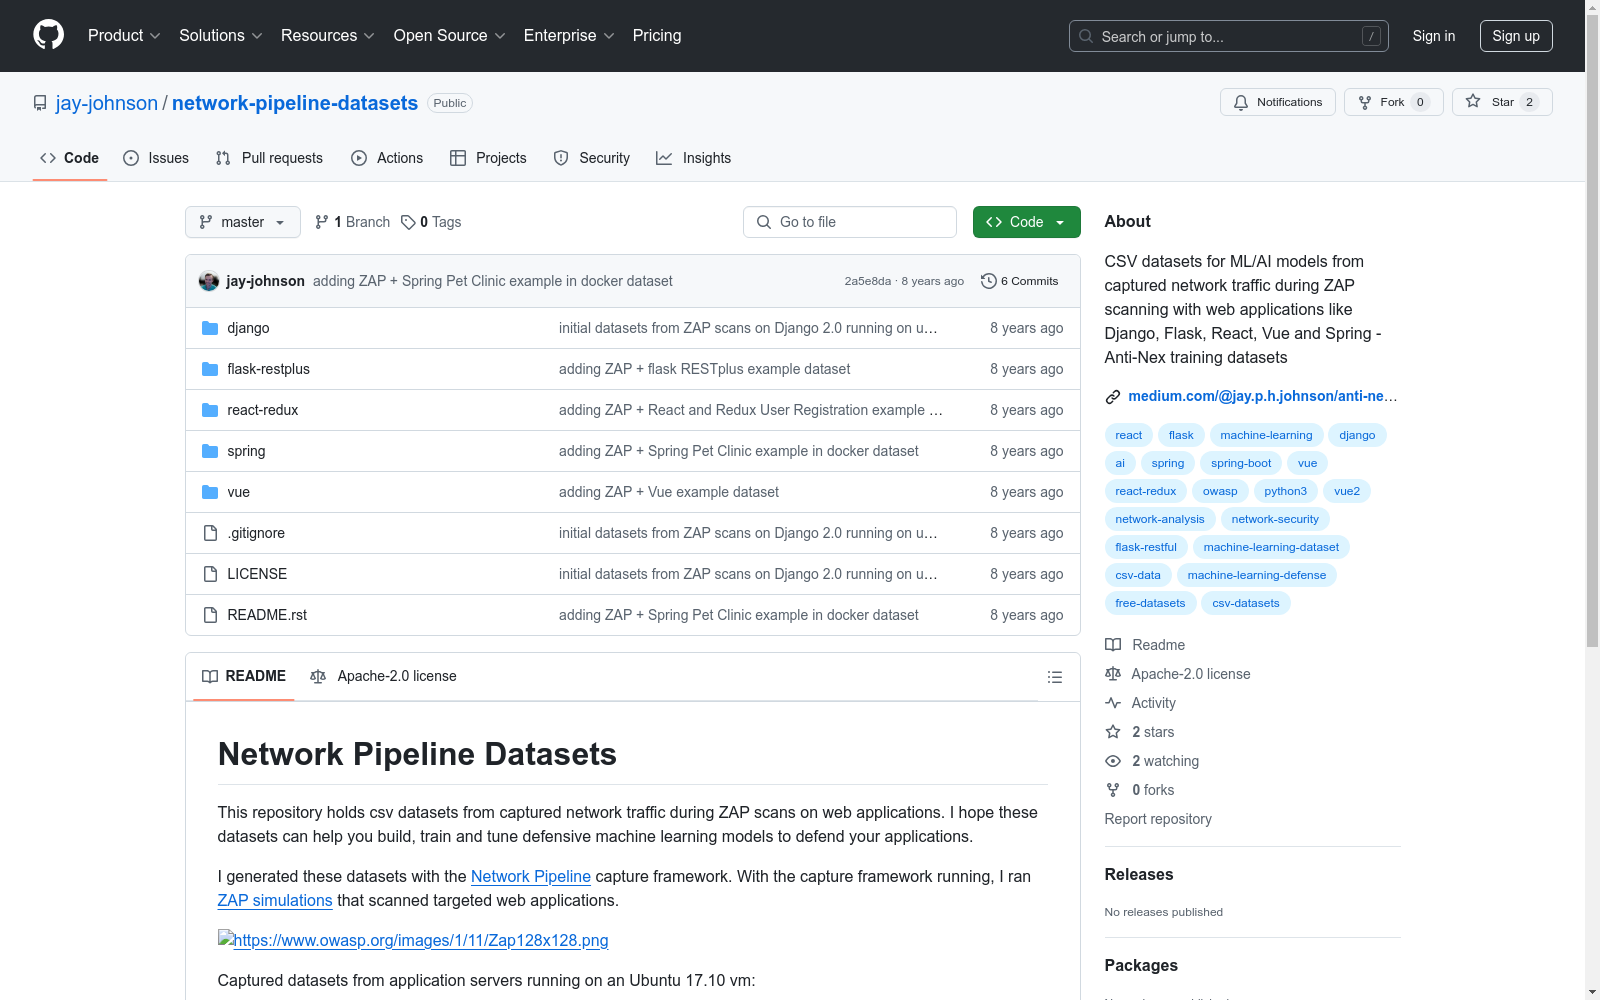Click the link icon beside medium.com URL

click(x=1113, y=397)
